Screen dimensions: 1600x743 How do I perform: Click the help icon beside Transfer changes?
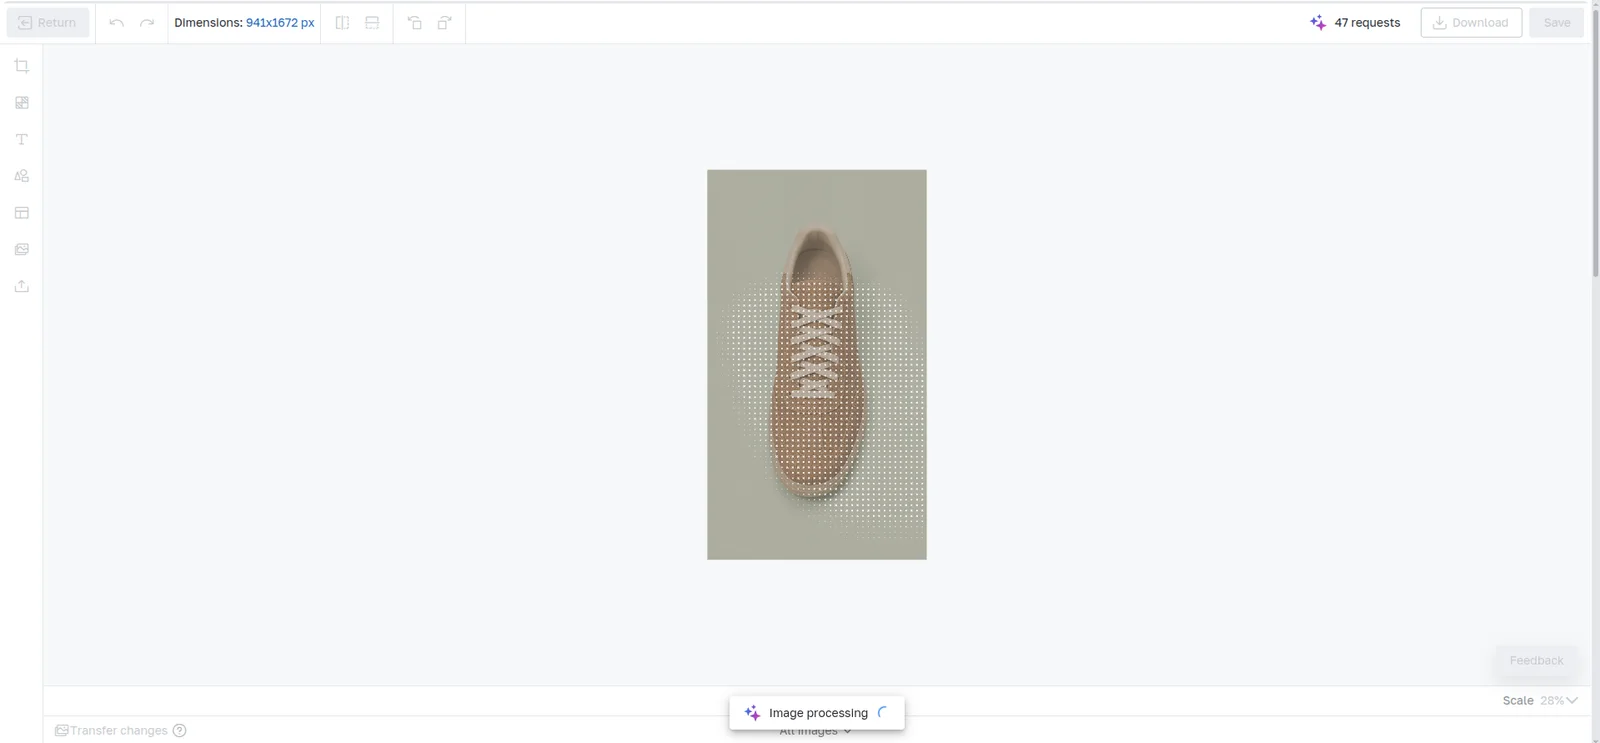click(180, 731)
